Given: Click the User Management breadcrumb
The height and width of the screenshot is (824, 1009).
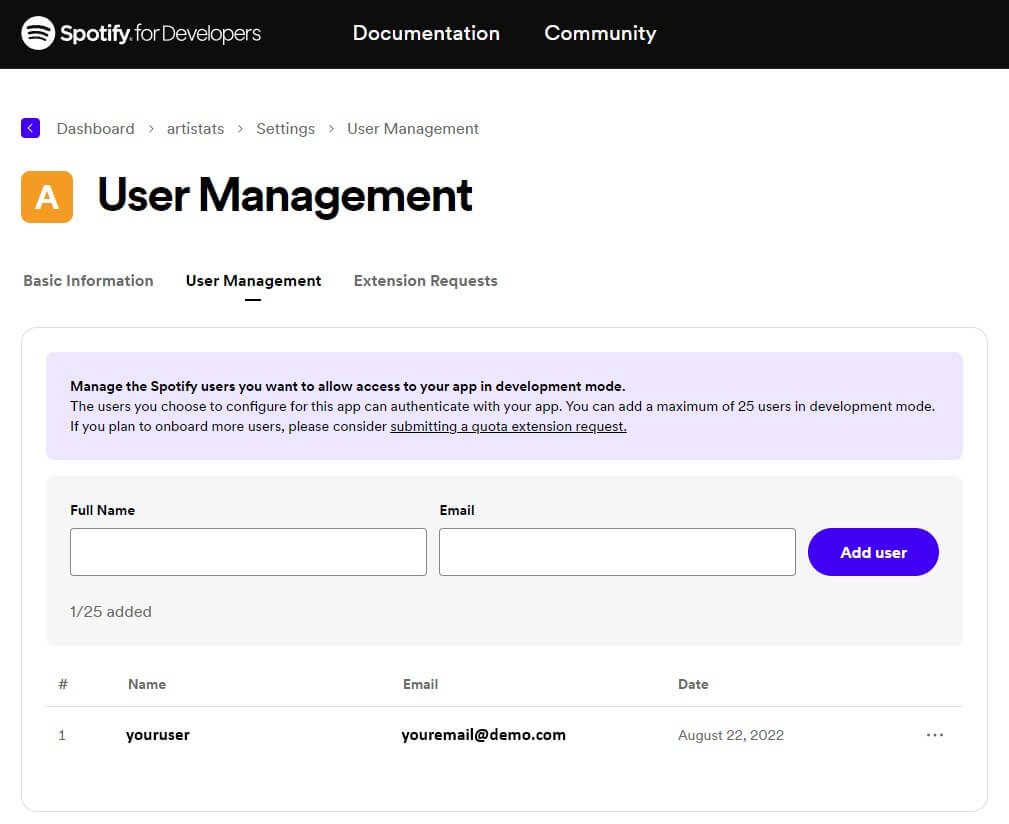Looking at the screenshot, I should (412, 129).
